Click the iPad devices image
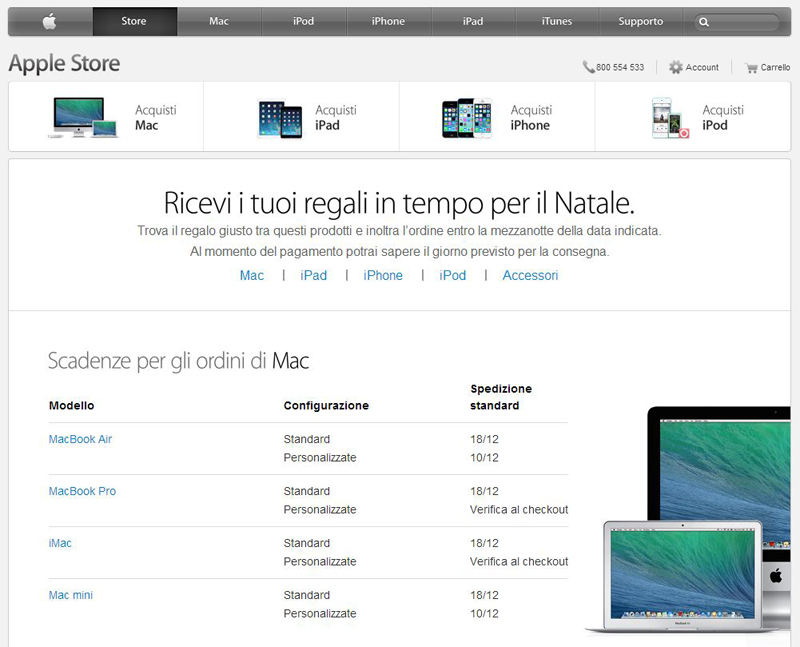Image resolution: width=800 pixels, height=647 pixels. pyautogui.click(x=280, y=118)
